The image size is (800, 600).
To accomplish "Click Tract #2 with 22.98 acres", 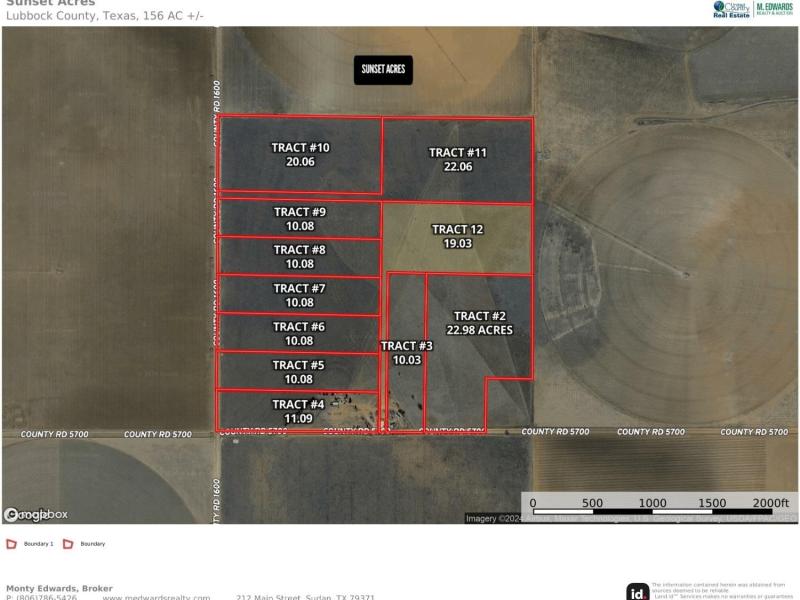I will pos(479,323).
